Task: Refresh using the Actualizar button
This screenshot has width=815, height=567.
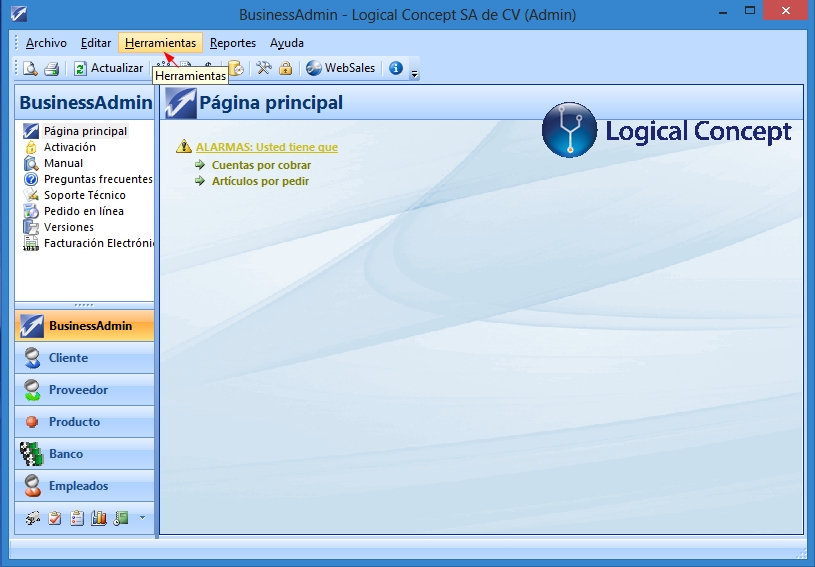Action: pos(109,68)
